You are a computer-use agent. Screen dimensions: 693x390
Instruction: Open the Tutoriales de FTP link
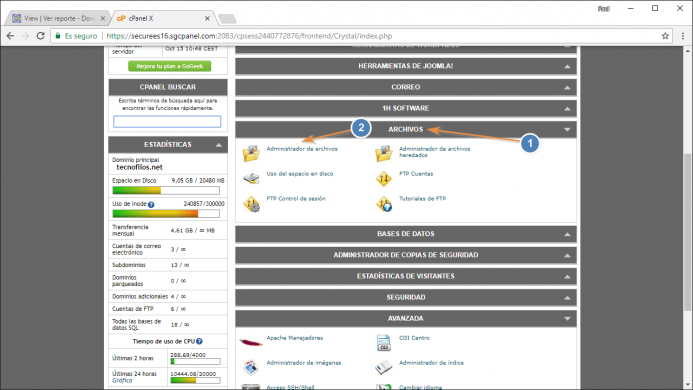pyautogui.click(x=423, y=199)
